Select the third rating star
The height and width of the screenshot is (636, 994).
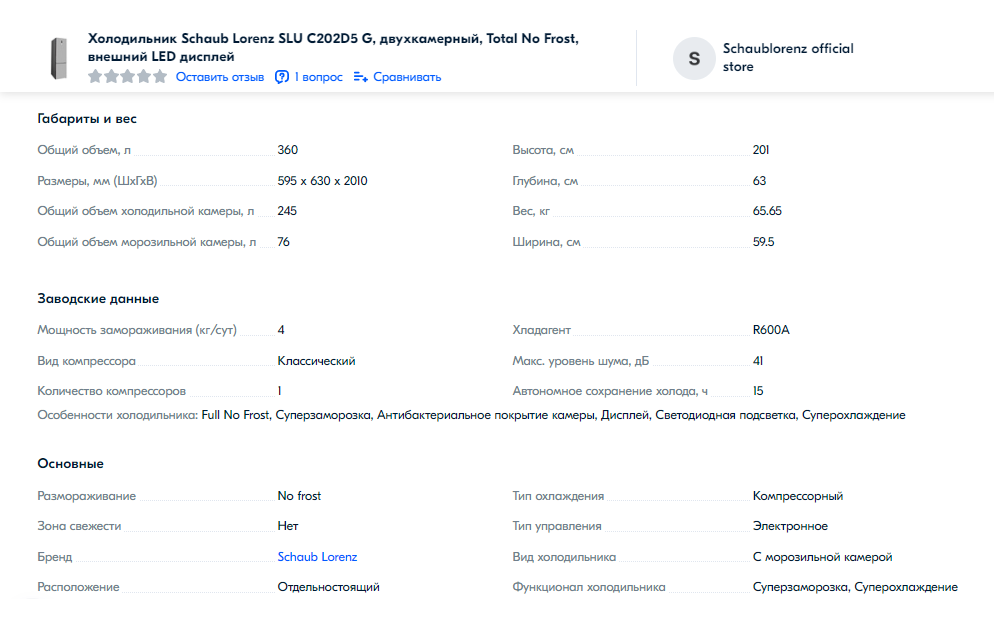(127, 77)
